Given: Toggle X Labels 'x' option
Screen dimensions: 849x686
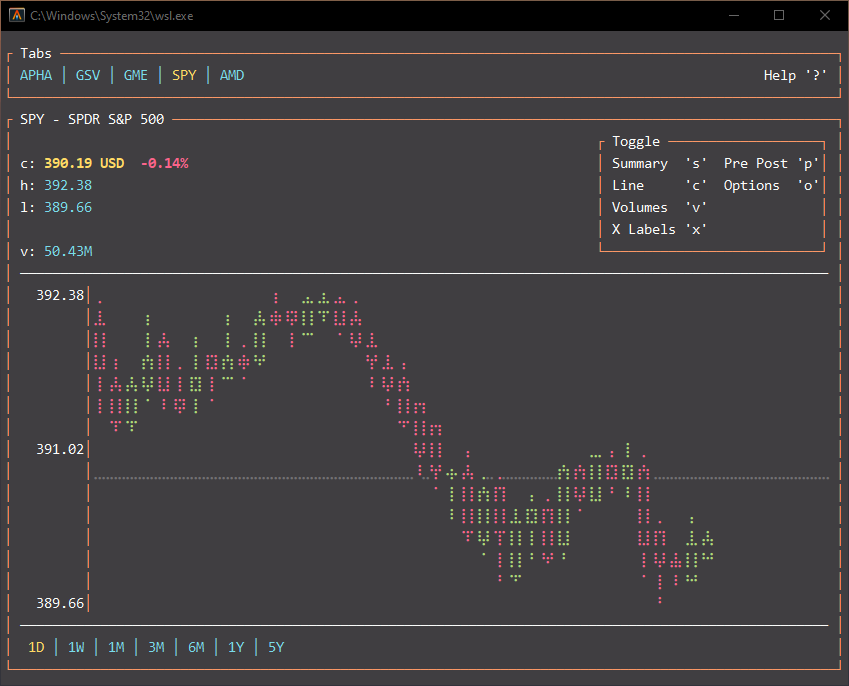Looking at the screenshot, I should 659,230.
